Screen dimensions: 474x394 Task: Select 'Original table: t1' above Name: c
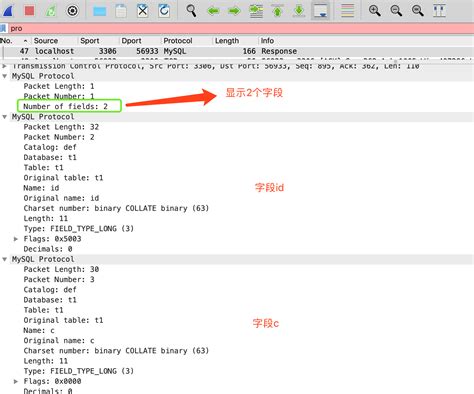tap(63, 320)
